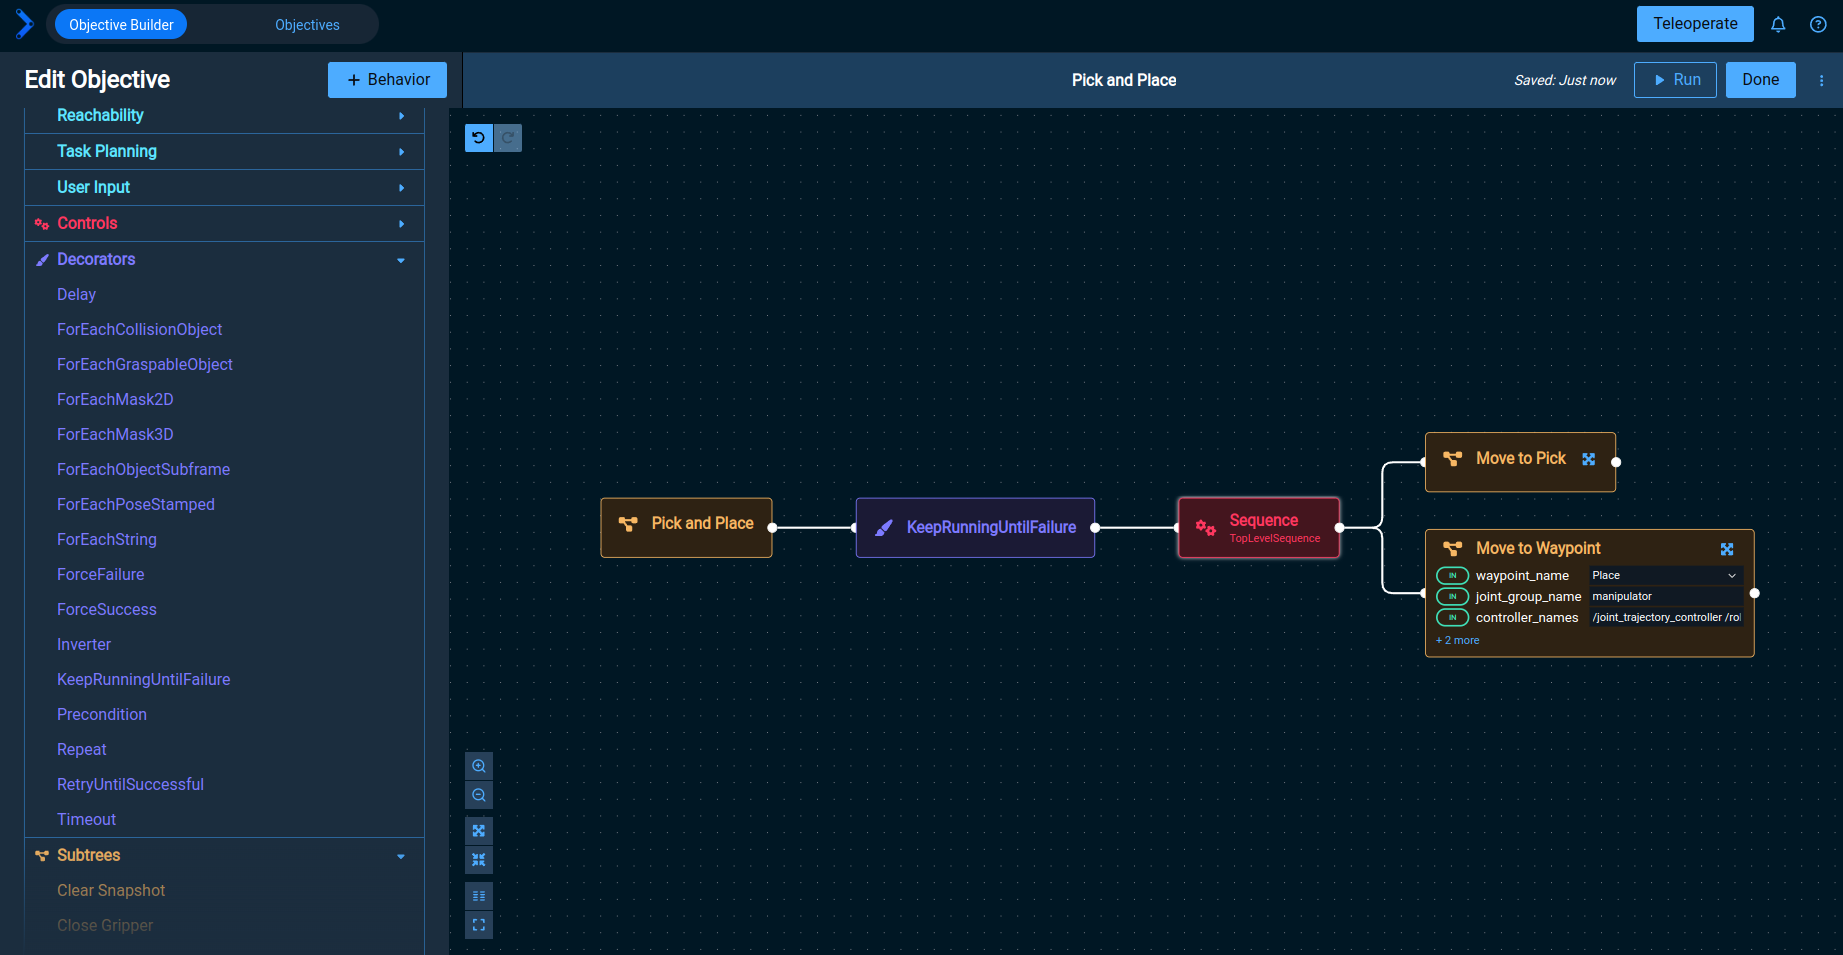Collapse all nodes icon in canvas toolbar

click(479, 860)
